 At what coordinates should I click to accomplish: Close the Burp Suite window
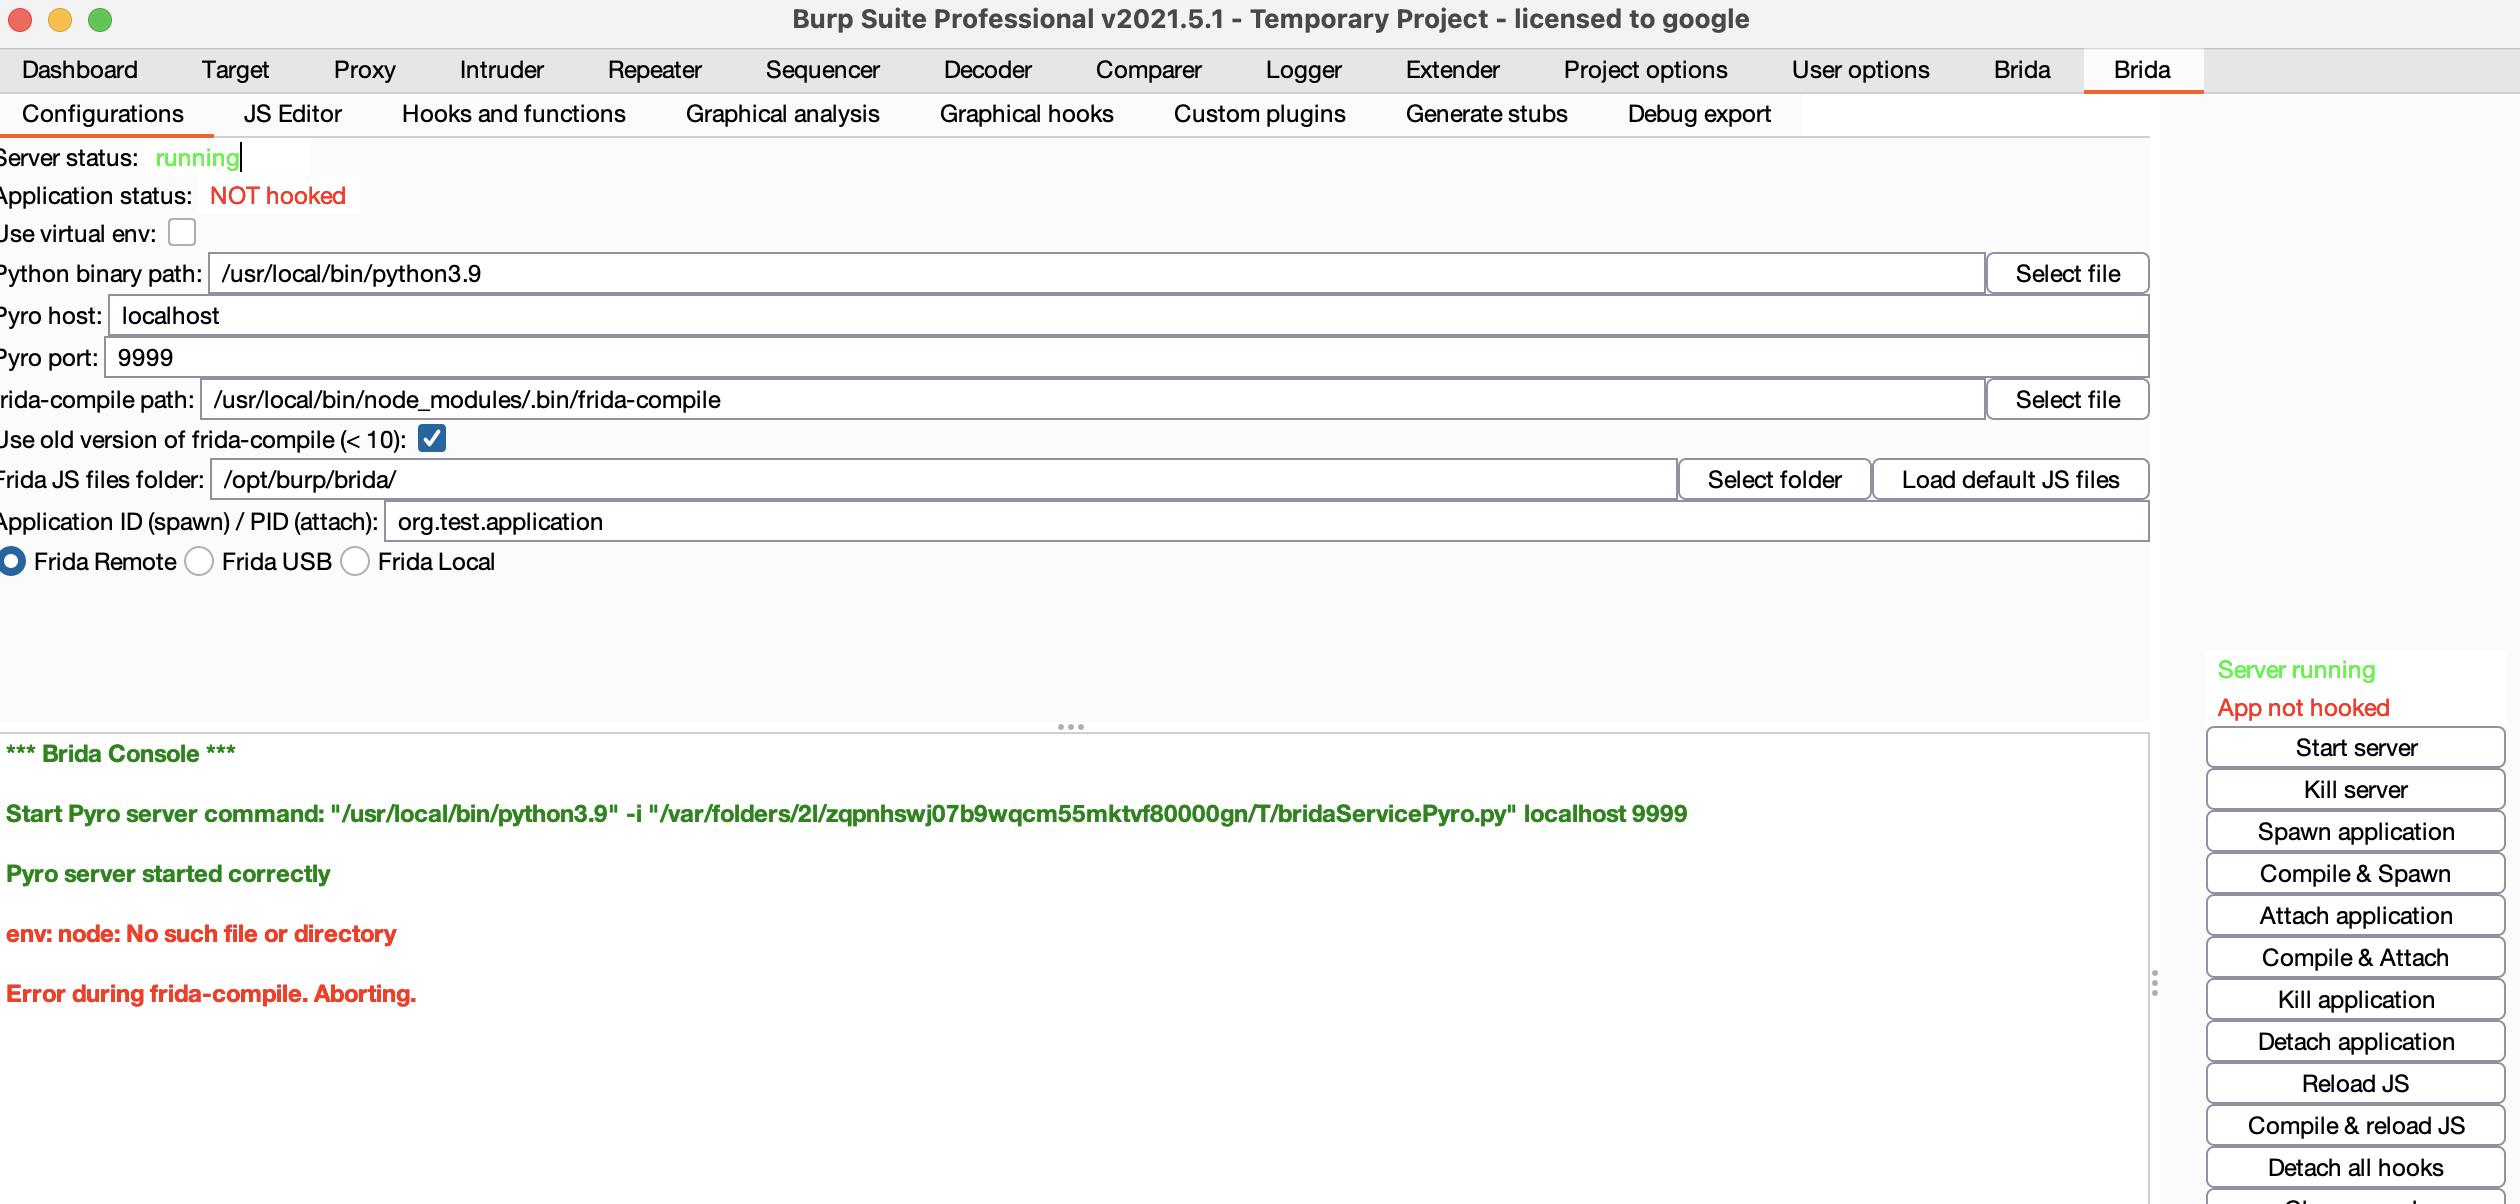[x=20, y=19]
